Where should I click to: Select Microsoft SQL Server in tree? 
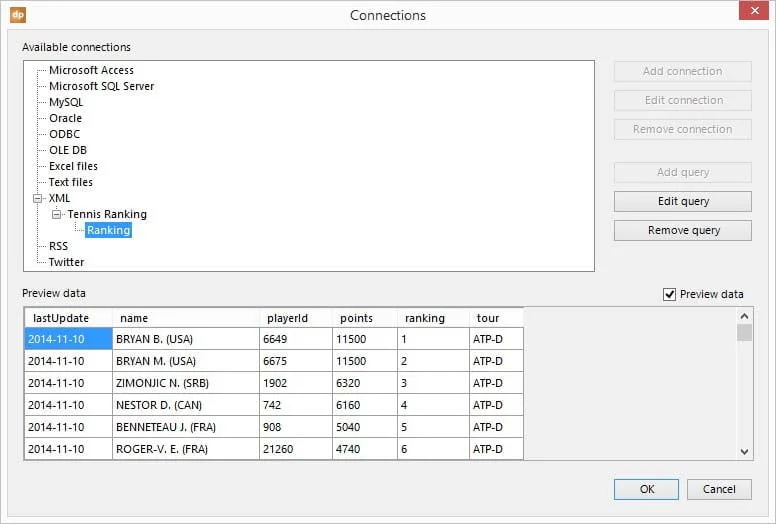pyautogui.click(x=101, y=86)
